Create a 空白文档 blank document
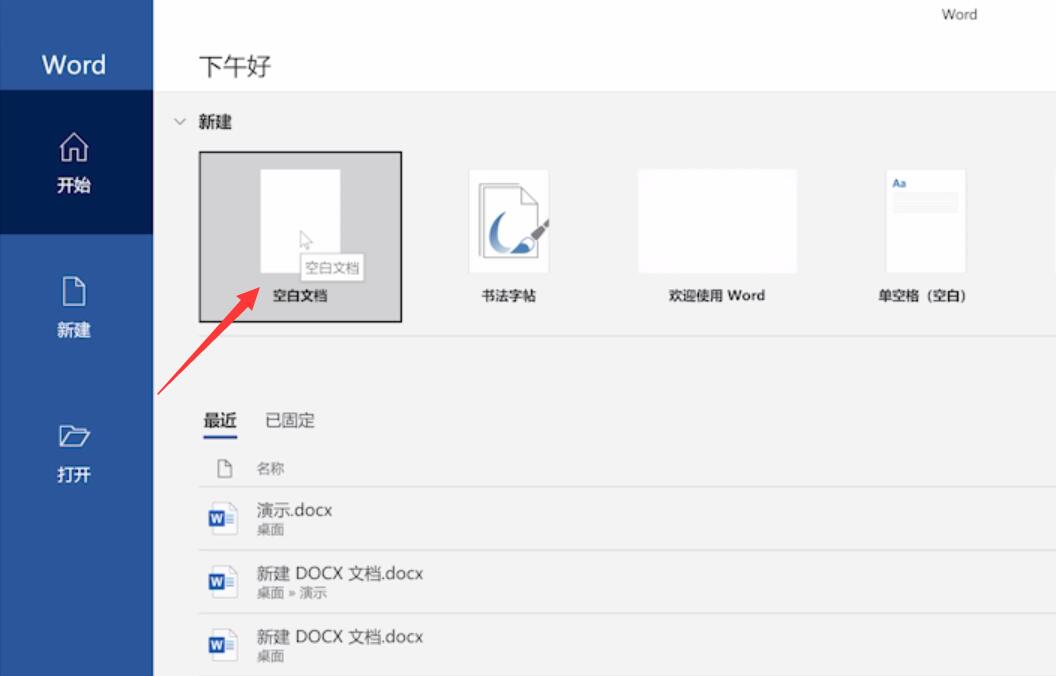 pos(300,236)
